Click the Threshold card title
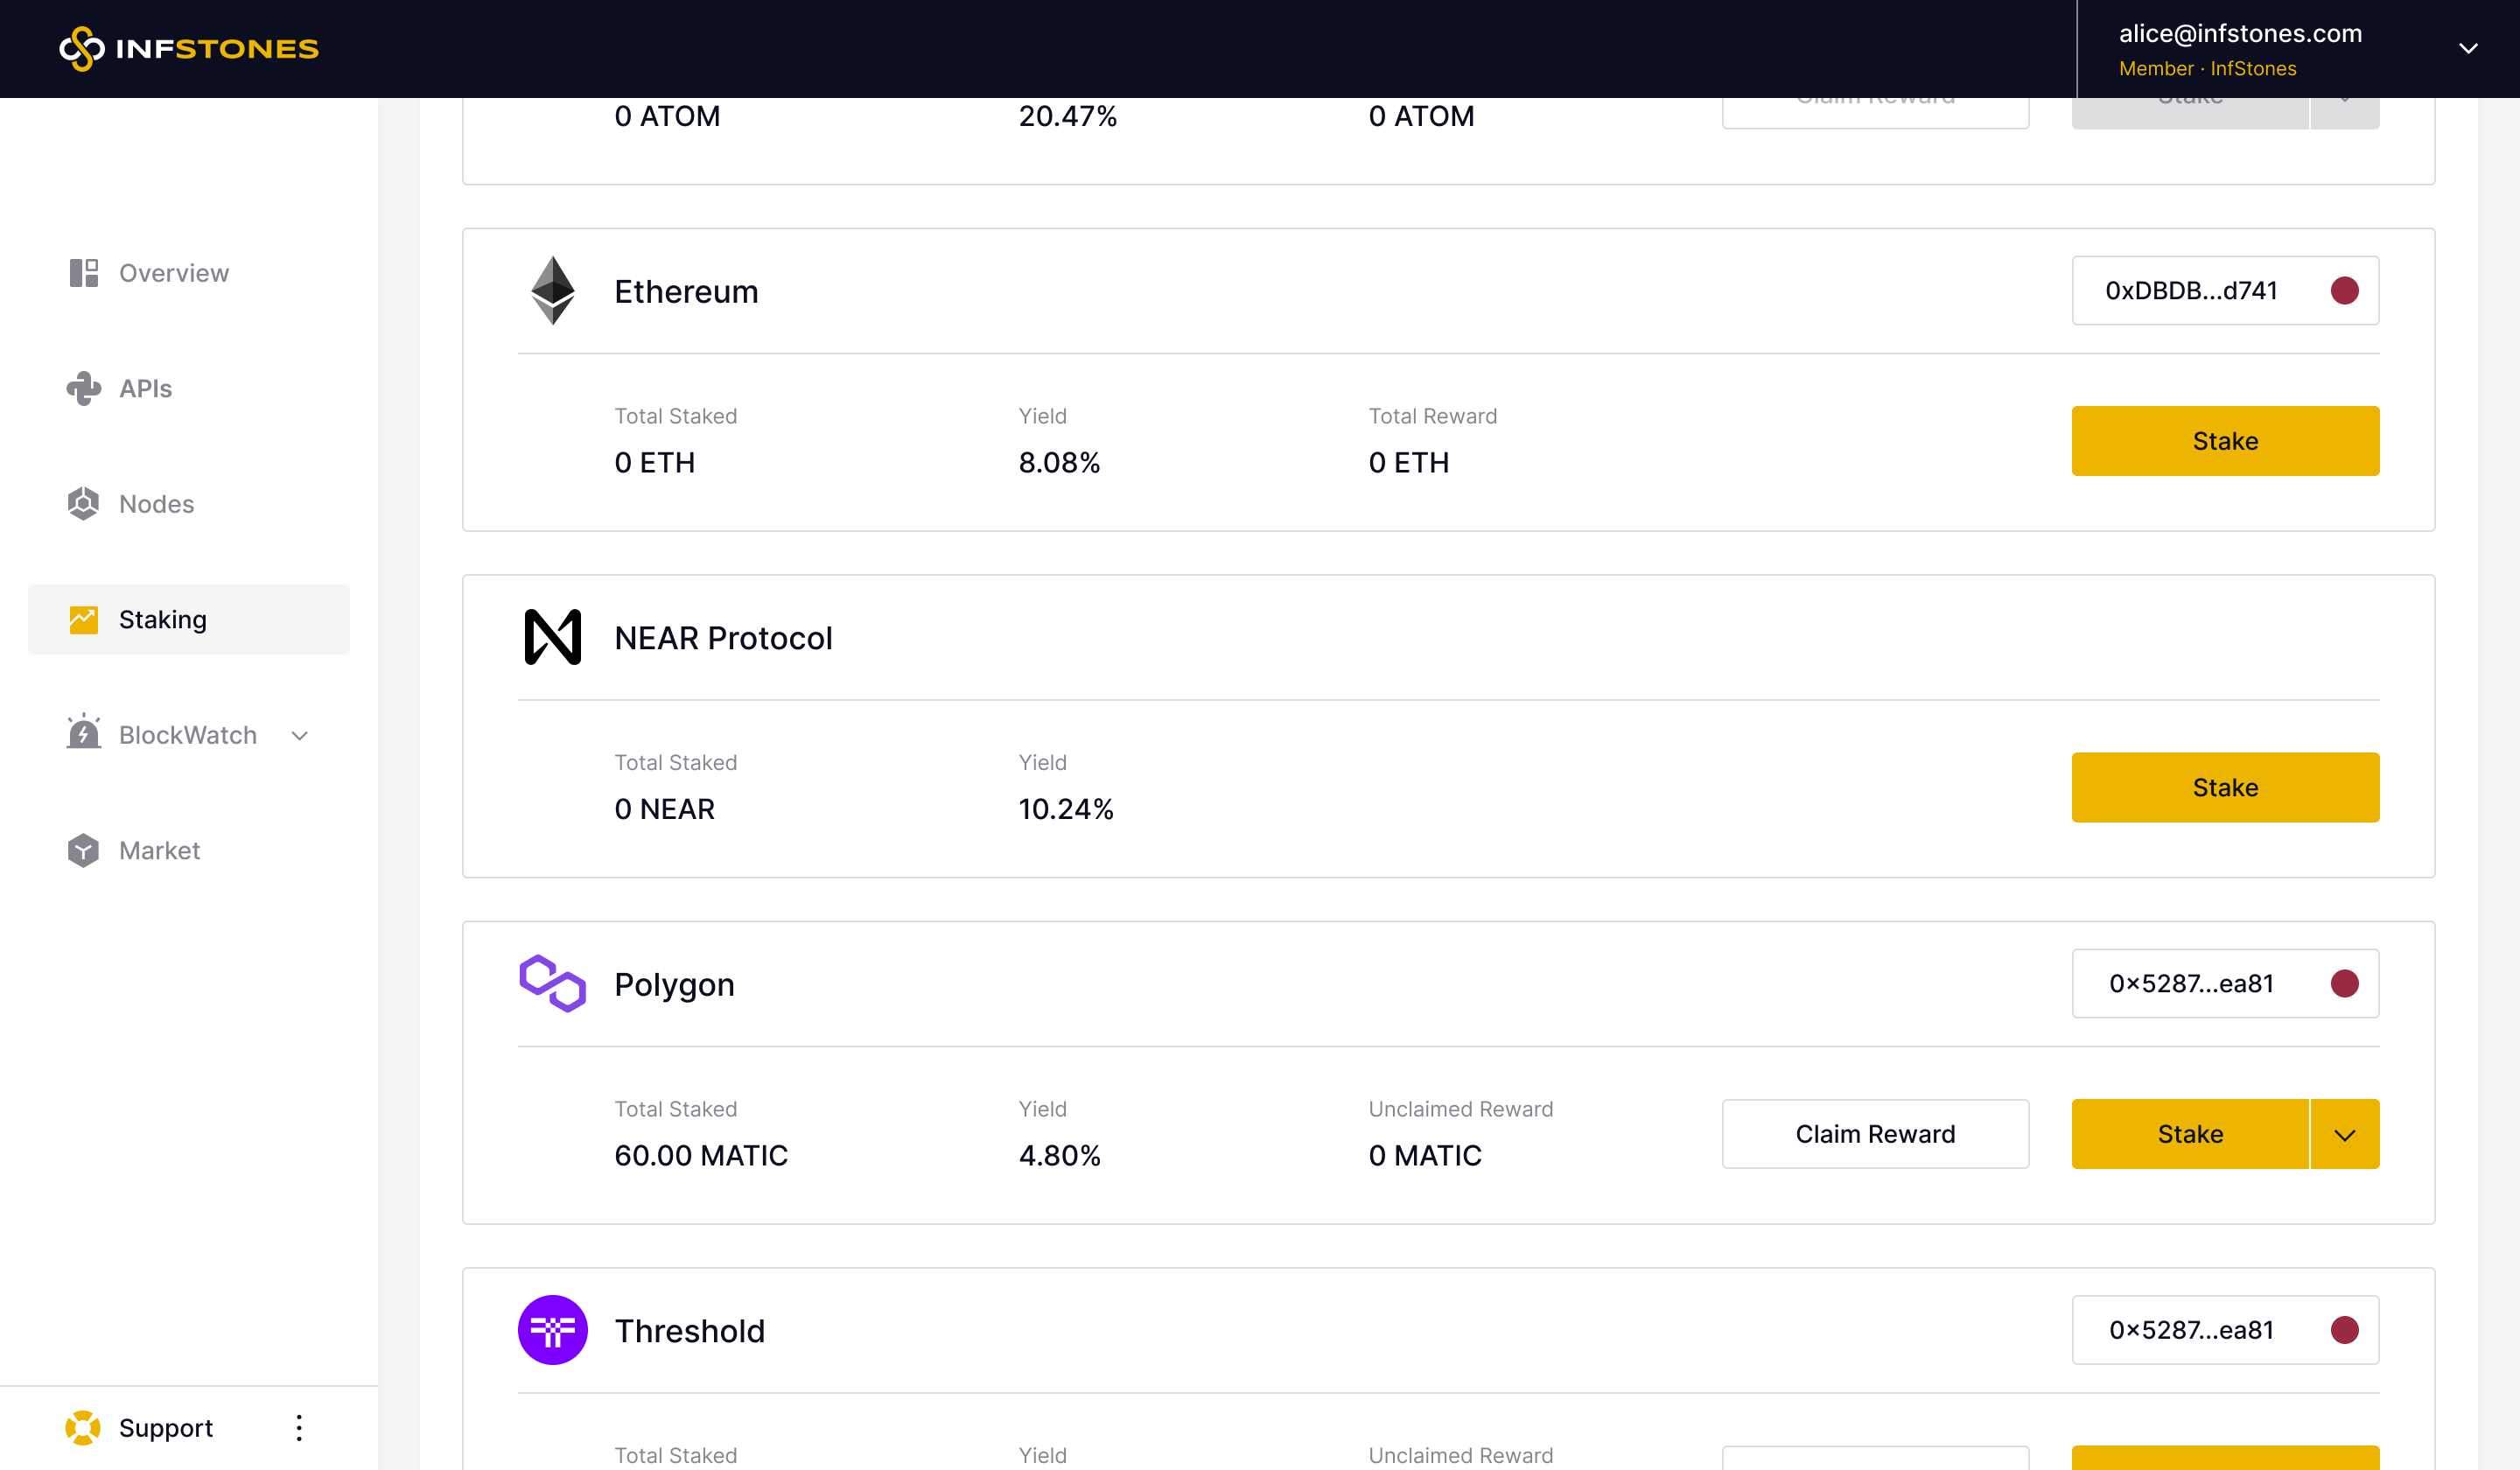The image size is (2520, 1470). pyautogui.click(x=689, y=1331)
